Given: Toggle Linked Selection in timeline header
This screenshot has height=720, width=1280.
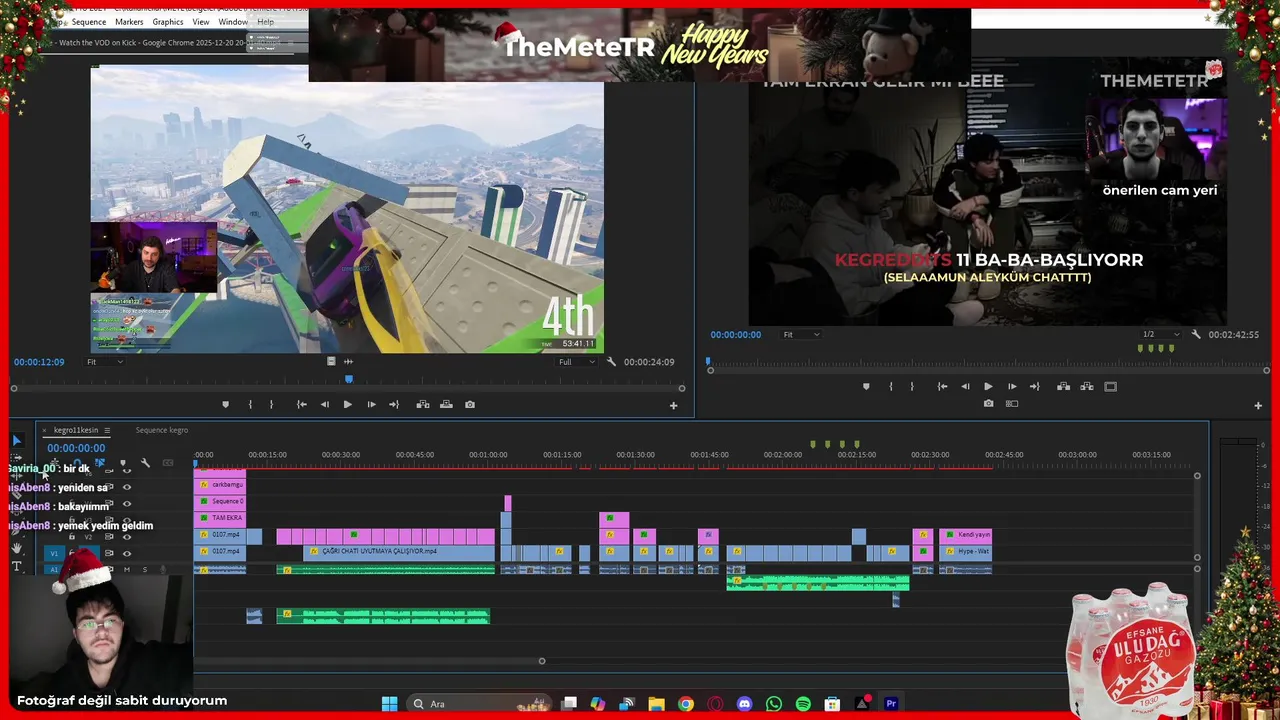Looking at the screenshot, I should [x=100, y=463].
